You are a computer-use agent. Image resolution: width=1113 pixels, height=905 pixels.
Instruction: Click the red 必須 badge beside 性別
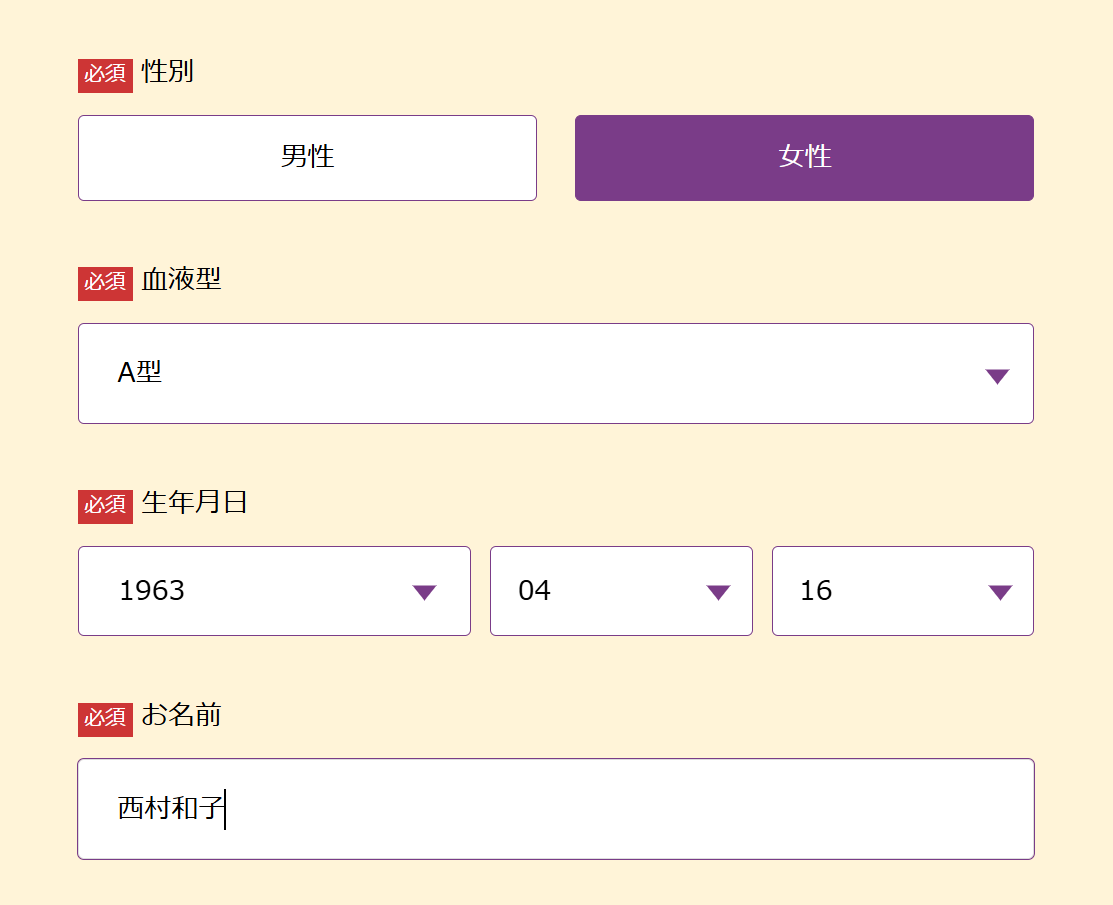tap(105, 75)
